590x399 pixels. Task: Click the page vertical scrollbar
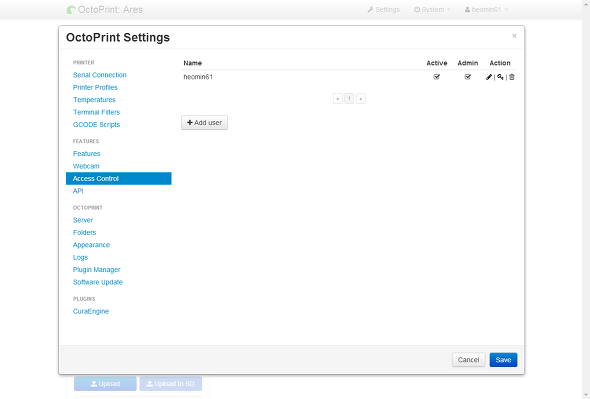pos(586,200)
